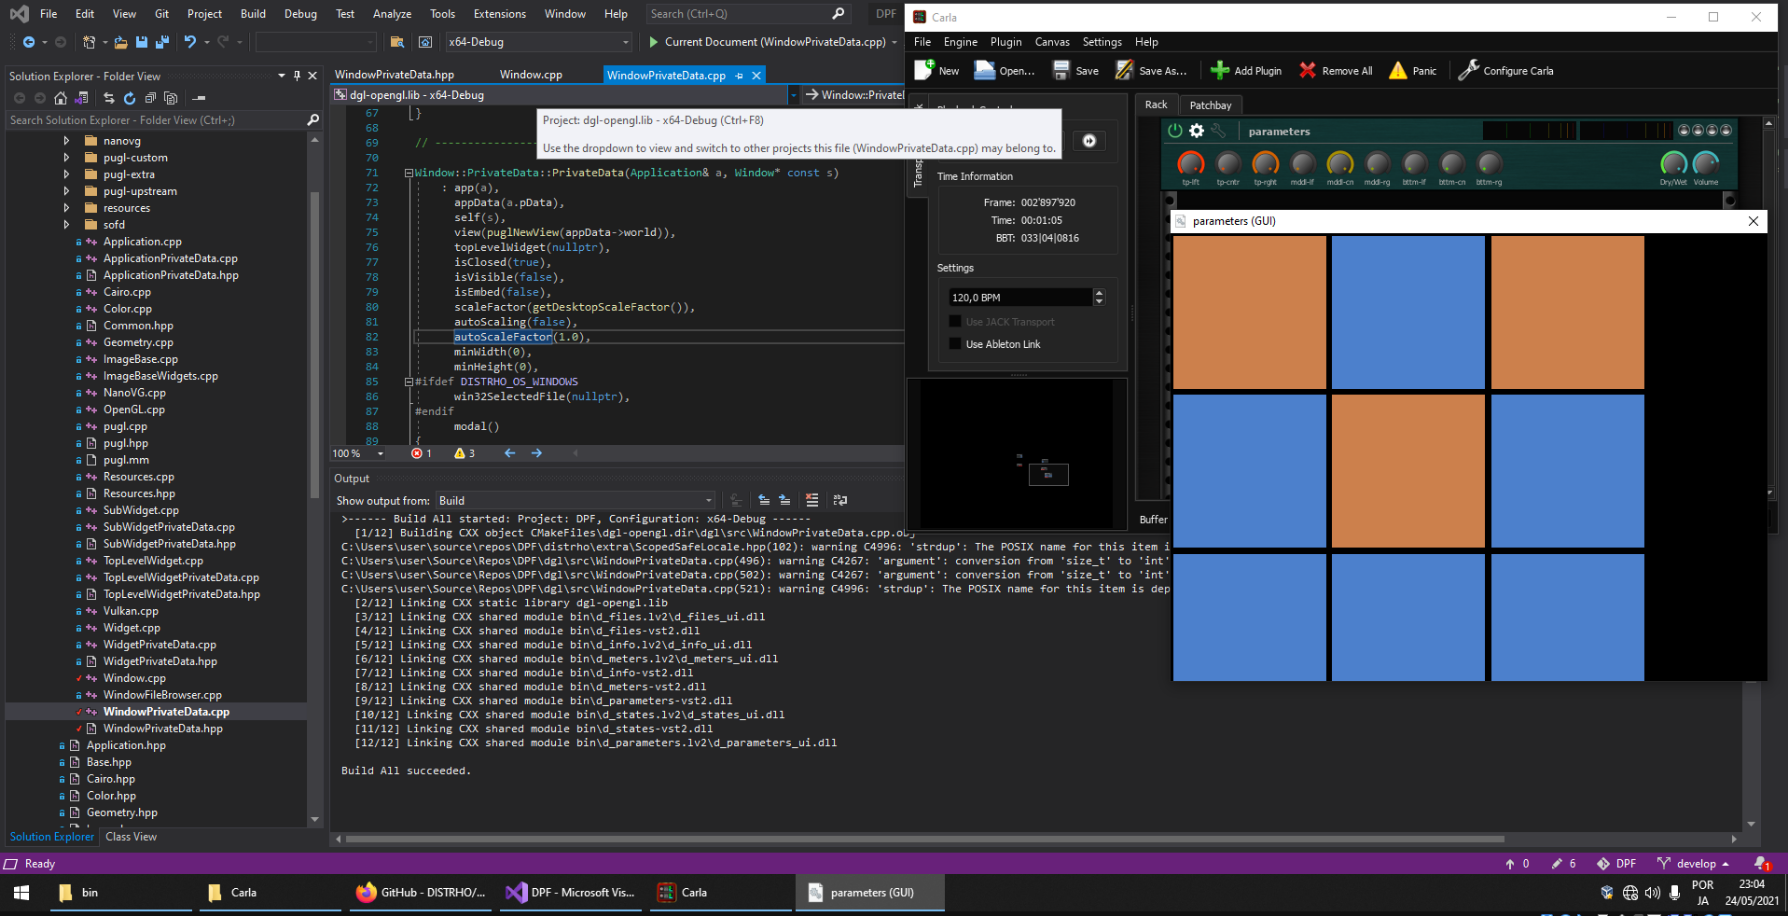Image resolution: width=1788 pixels, height=916 pixels.
Task: Toggle the top-left orange square in parameters GUI
Action: point(1249,312)
